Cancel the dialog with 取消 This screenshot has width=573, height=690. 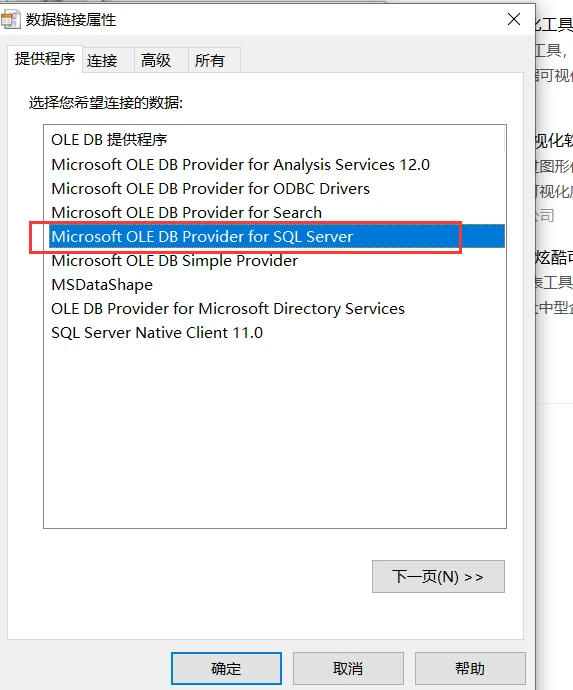[348, 668]
